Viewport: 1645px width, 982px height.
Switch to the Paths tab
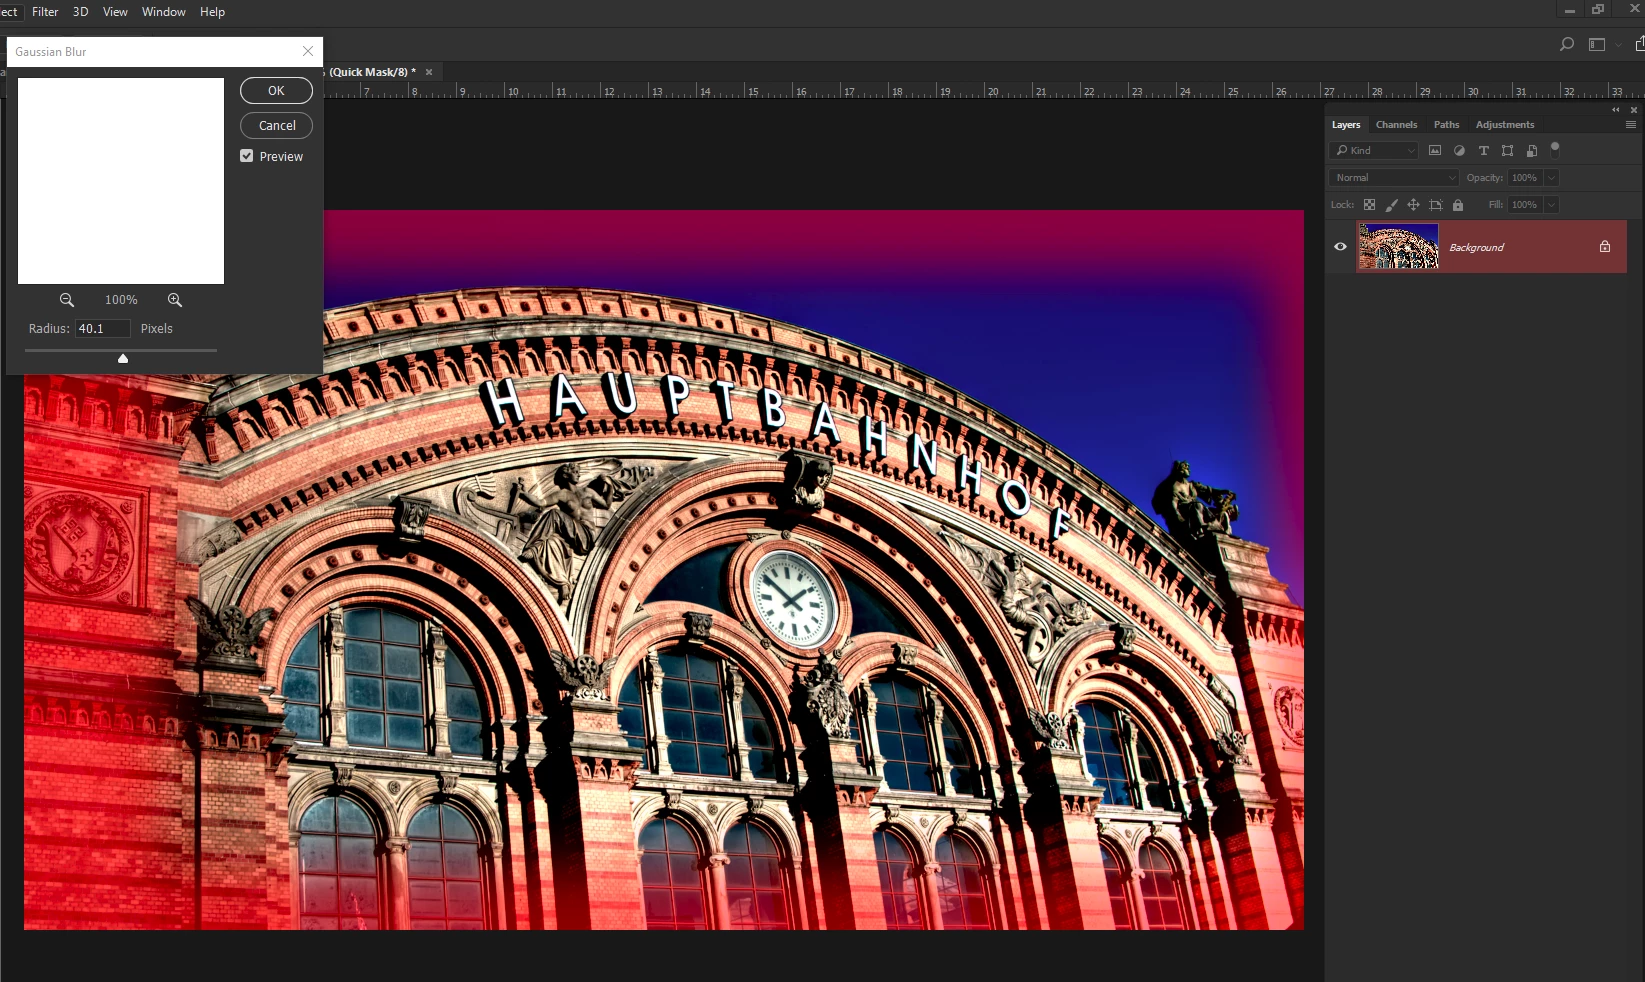point(1446,125)
